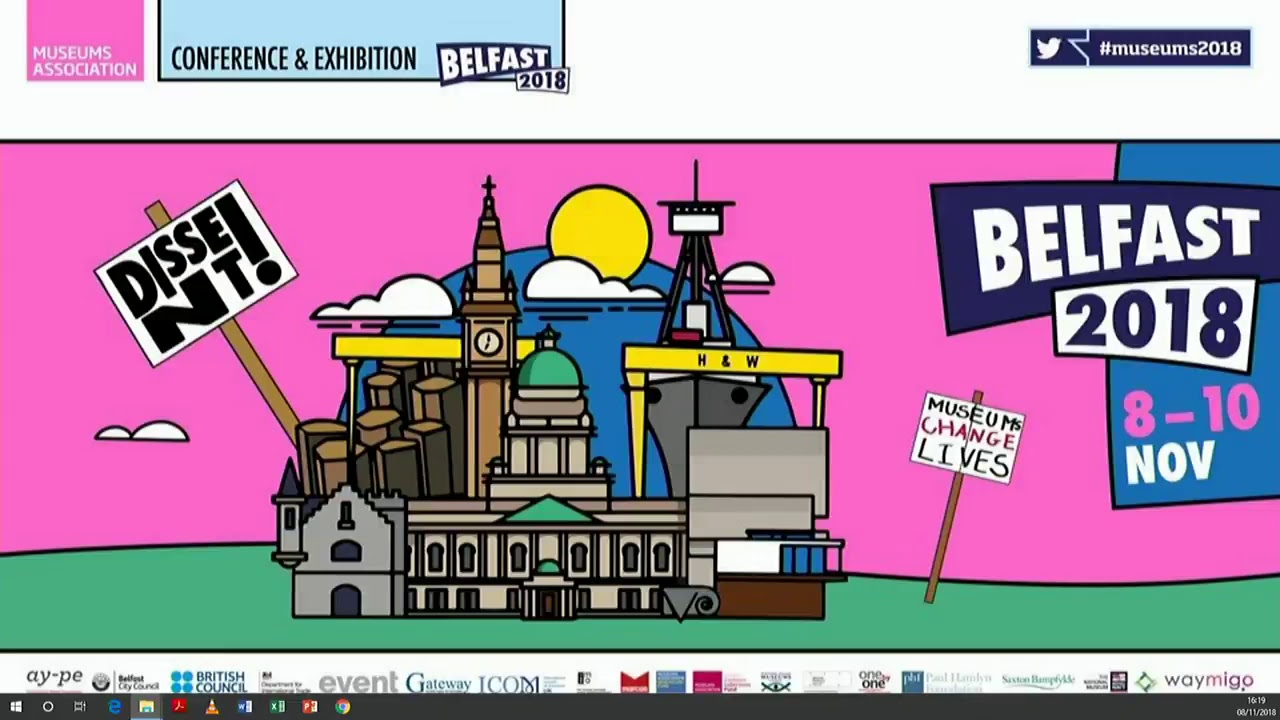1280x720 pixels.
Task: Click the event sponsor logo
Action: 358,683
